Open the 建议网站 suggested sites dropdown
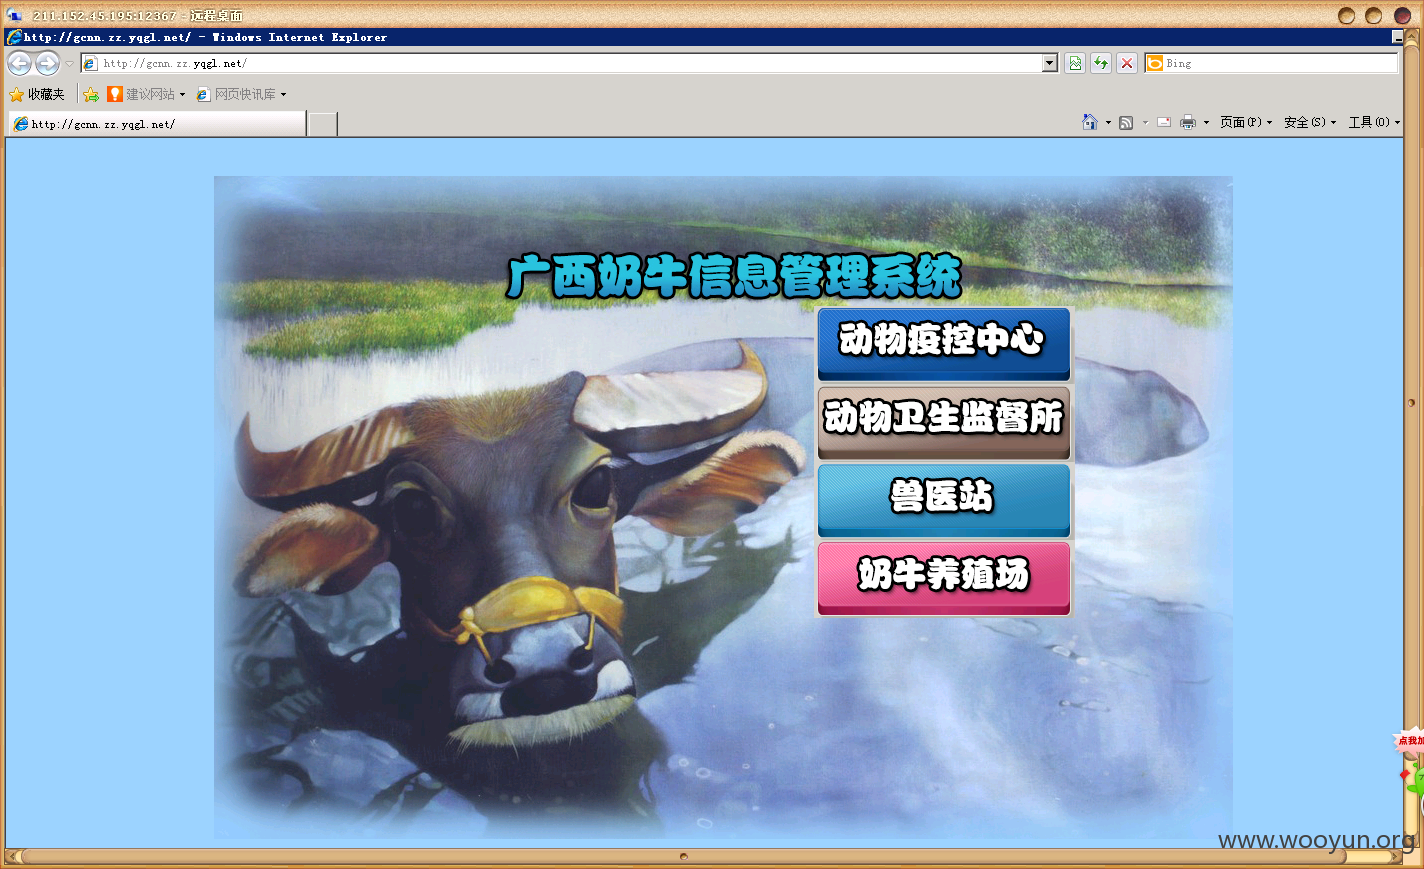The width and height of the screenshot is (1424, 869). (x=146, y=94)
